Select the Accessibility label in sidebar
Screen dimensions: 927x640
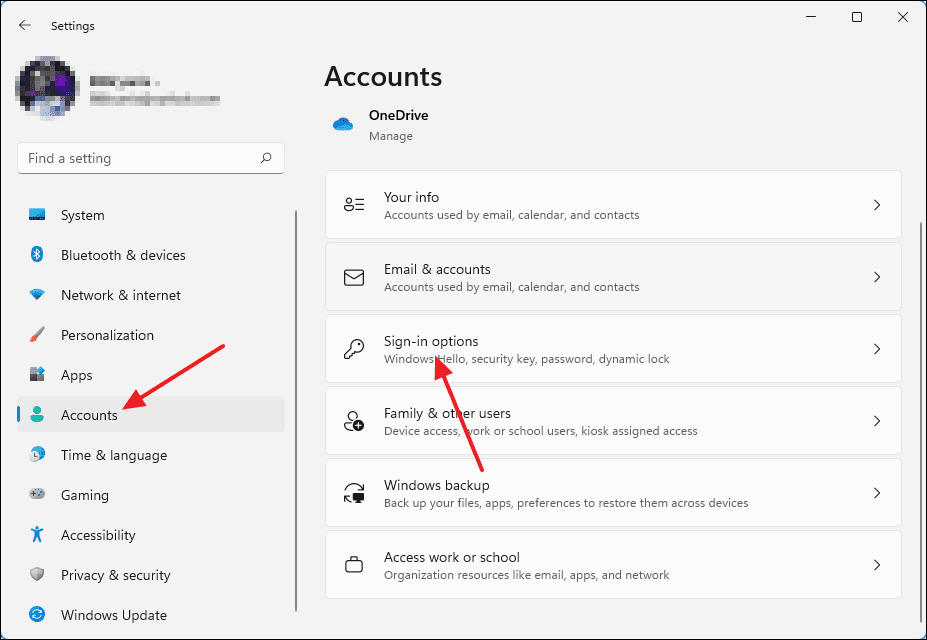98,535
